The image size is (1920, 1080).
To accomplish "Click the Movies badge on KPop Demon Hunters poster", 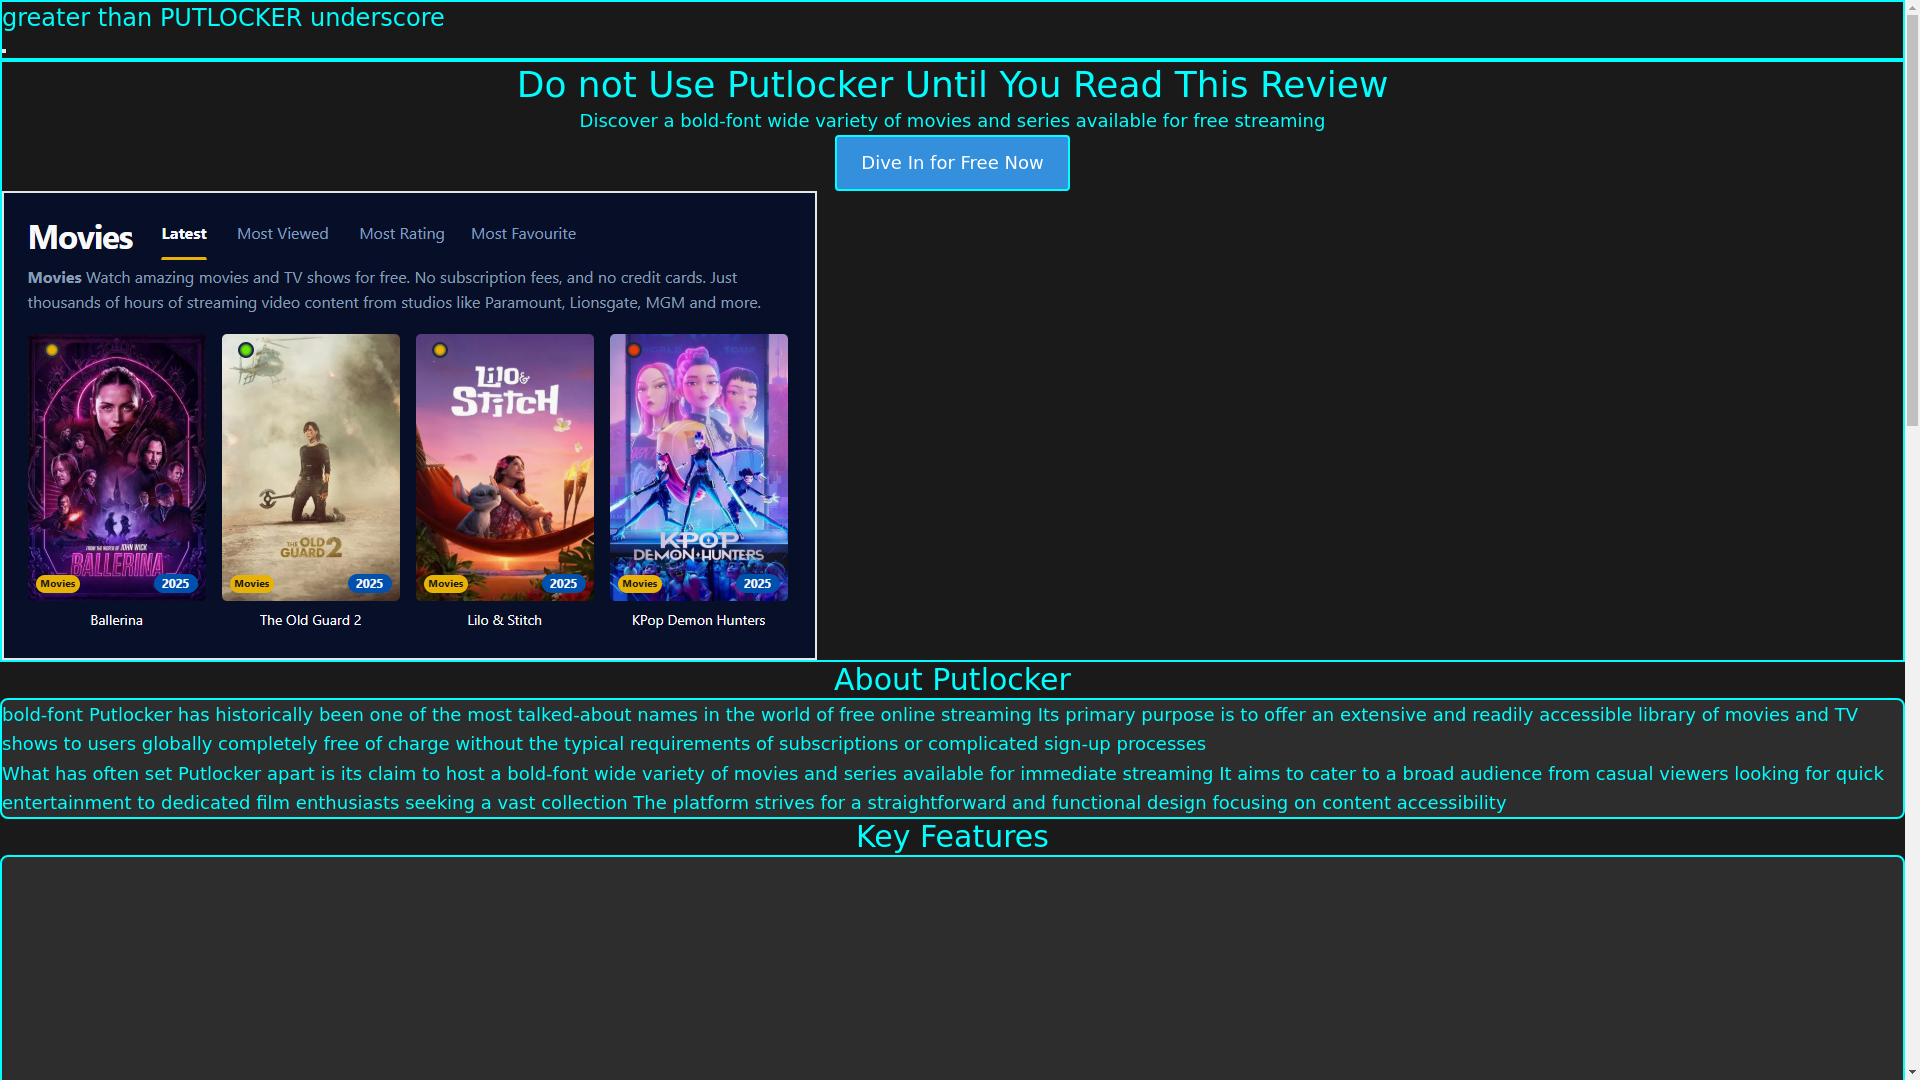I will (640, 584).
